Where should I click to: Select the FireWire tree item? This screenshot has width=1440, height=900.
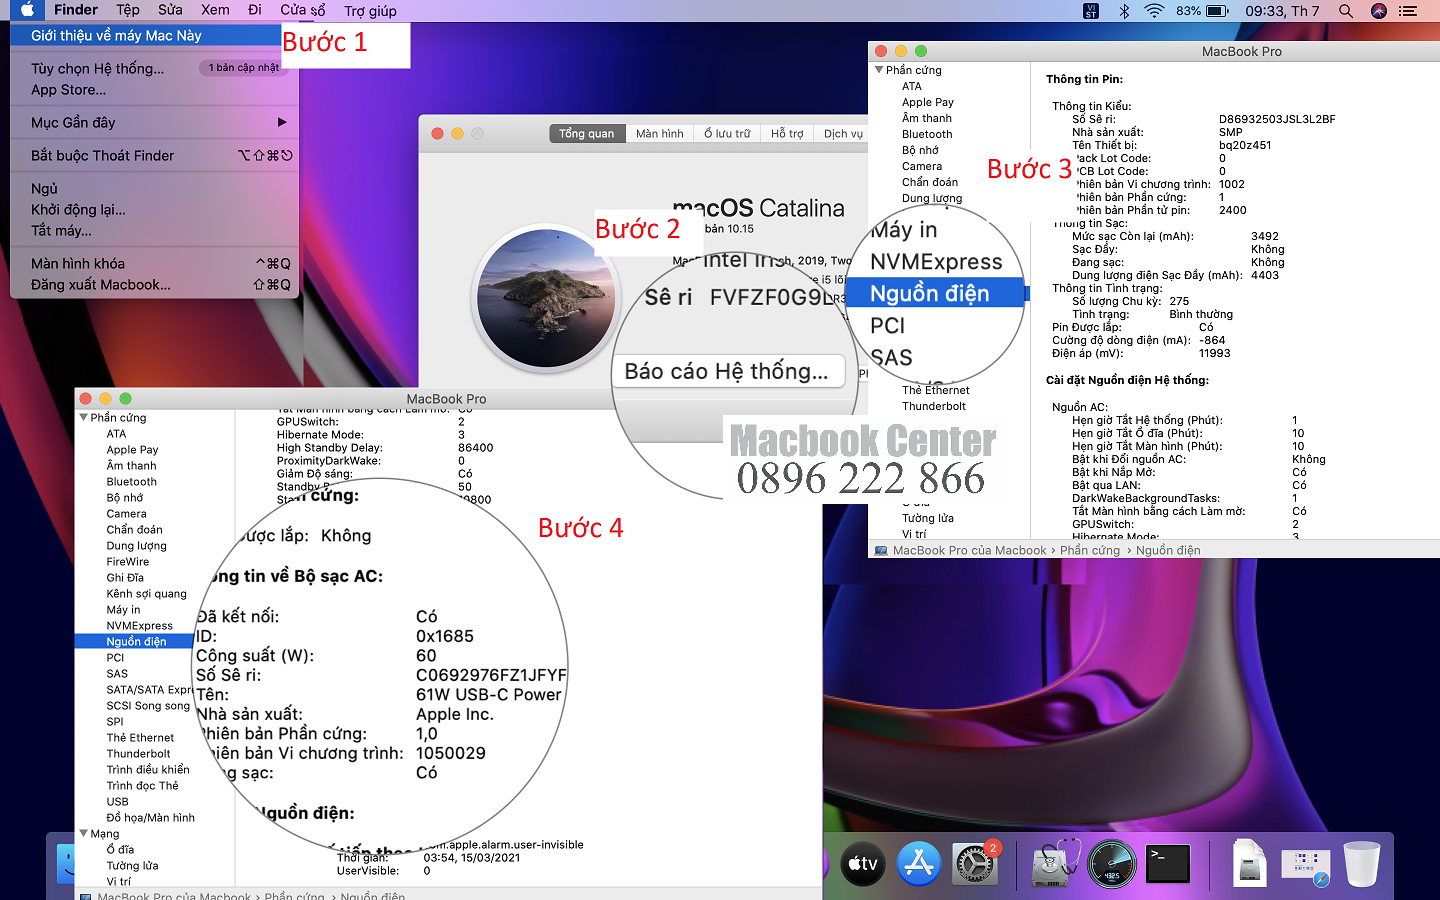128,561
